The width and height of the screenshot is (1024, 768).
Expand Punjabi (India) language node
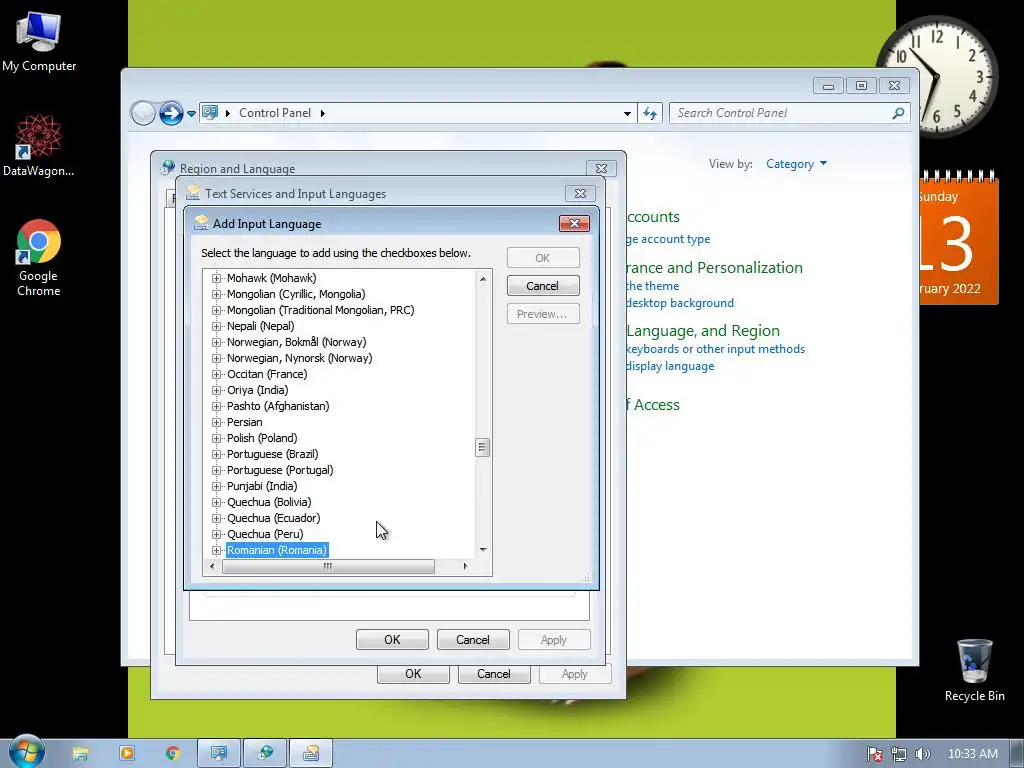pyautogui.click(x=216, y=487)
